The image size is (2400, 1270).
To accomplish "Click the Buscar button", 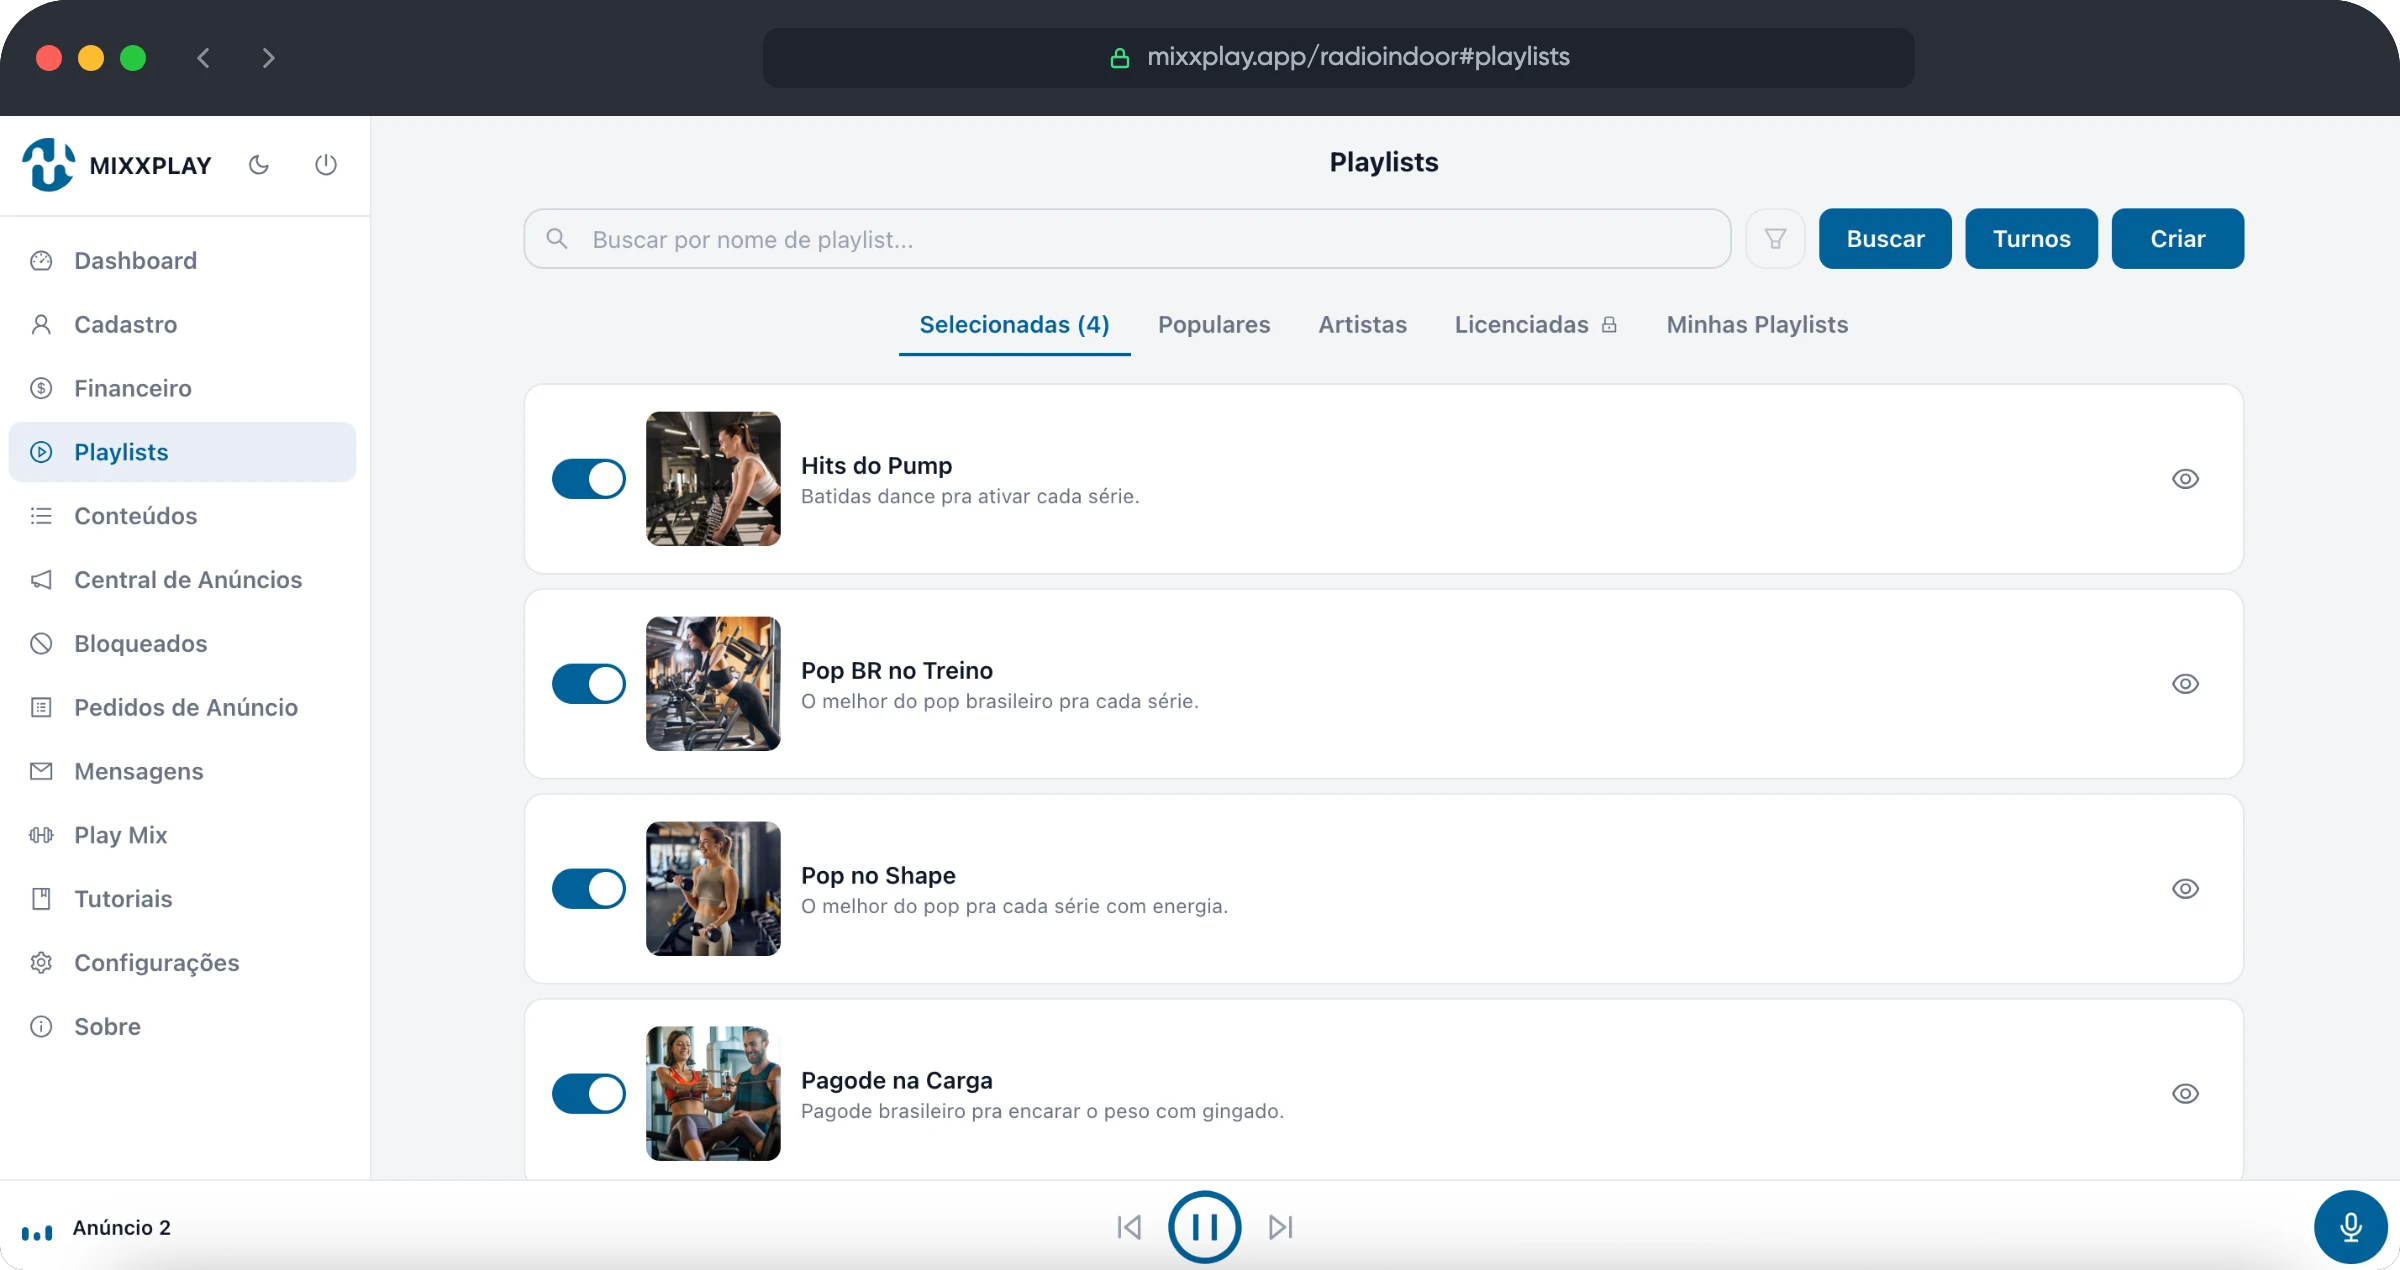I will click(x=1885, y=239).
